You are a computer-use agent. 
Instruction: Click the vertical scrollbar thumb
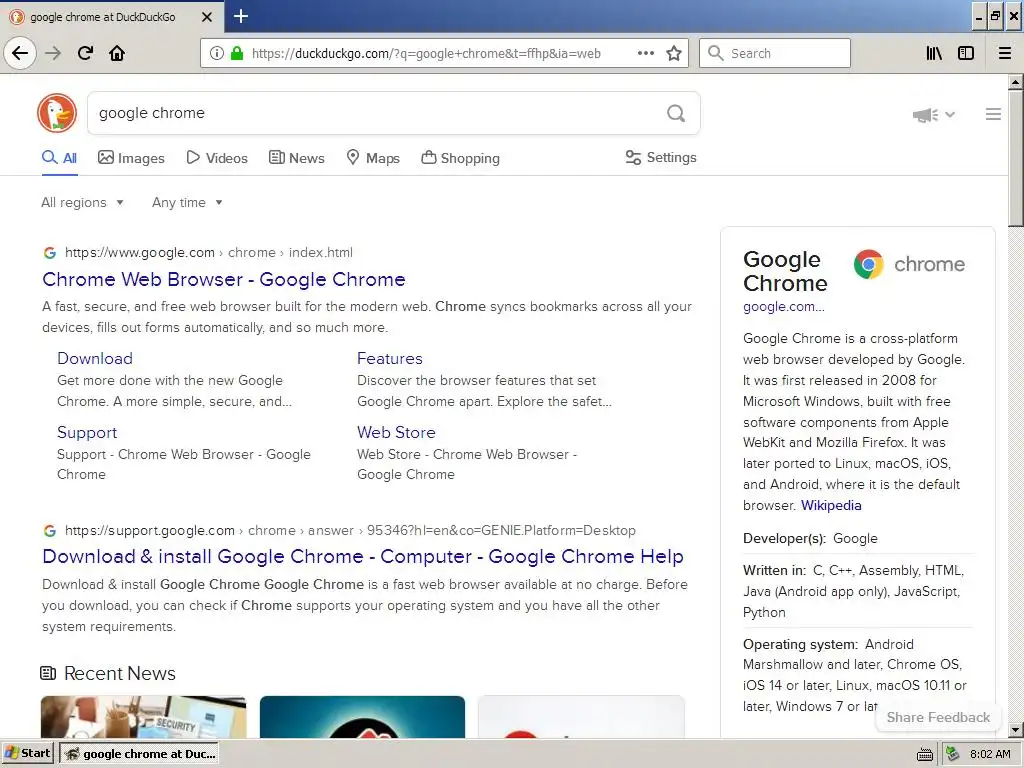(1015, 158)
